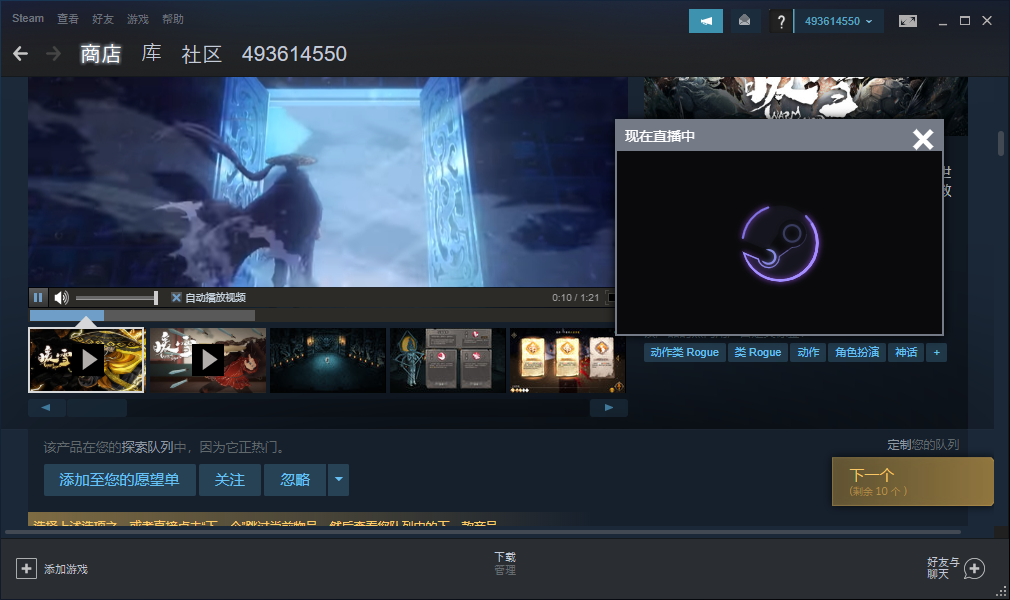Uncheck 自动播放视频 checkbox
1010x600 pixels.
pos(176,297)
